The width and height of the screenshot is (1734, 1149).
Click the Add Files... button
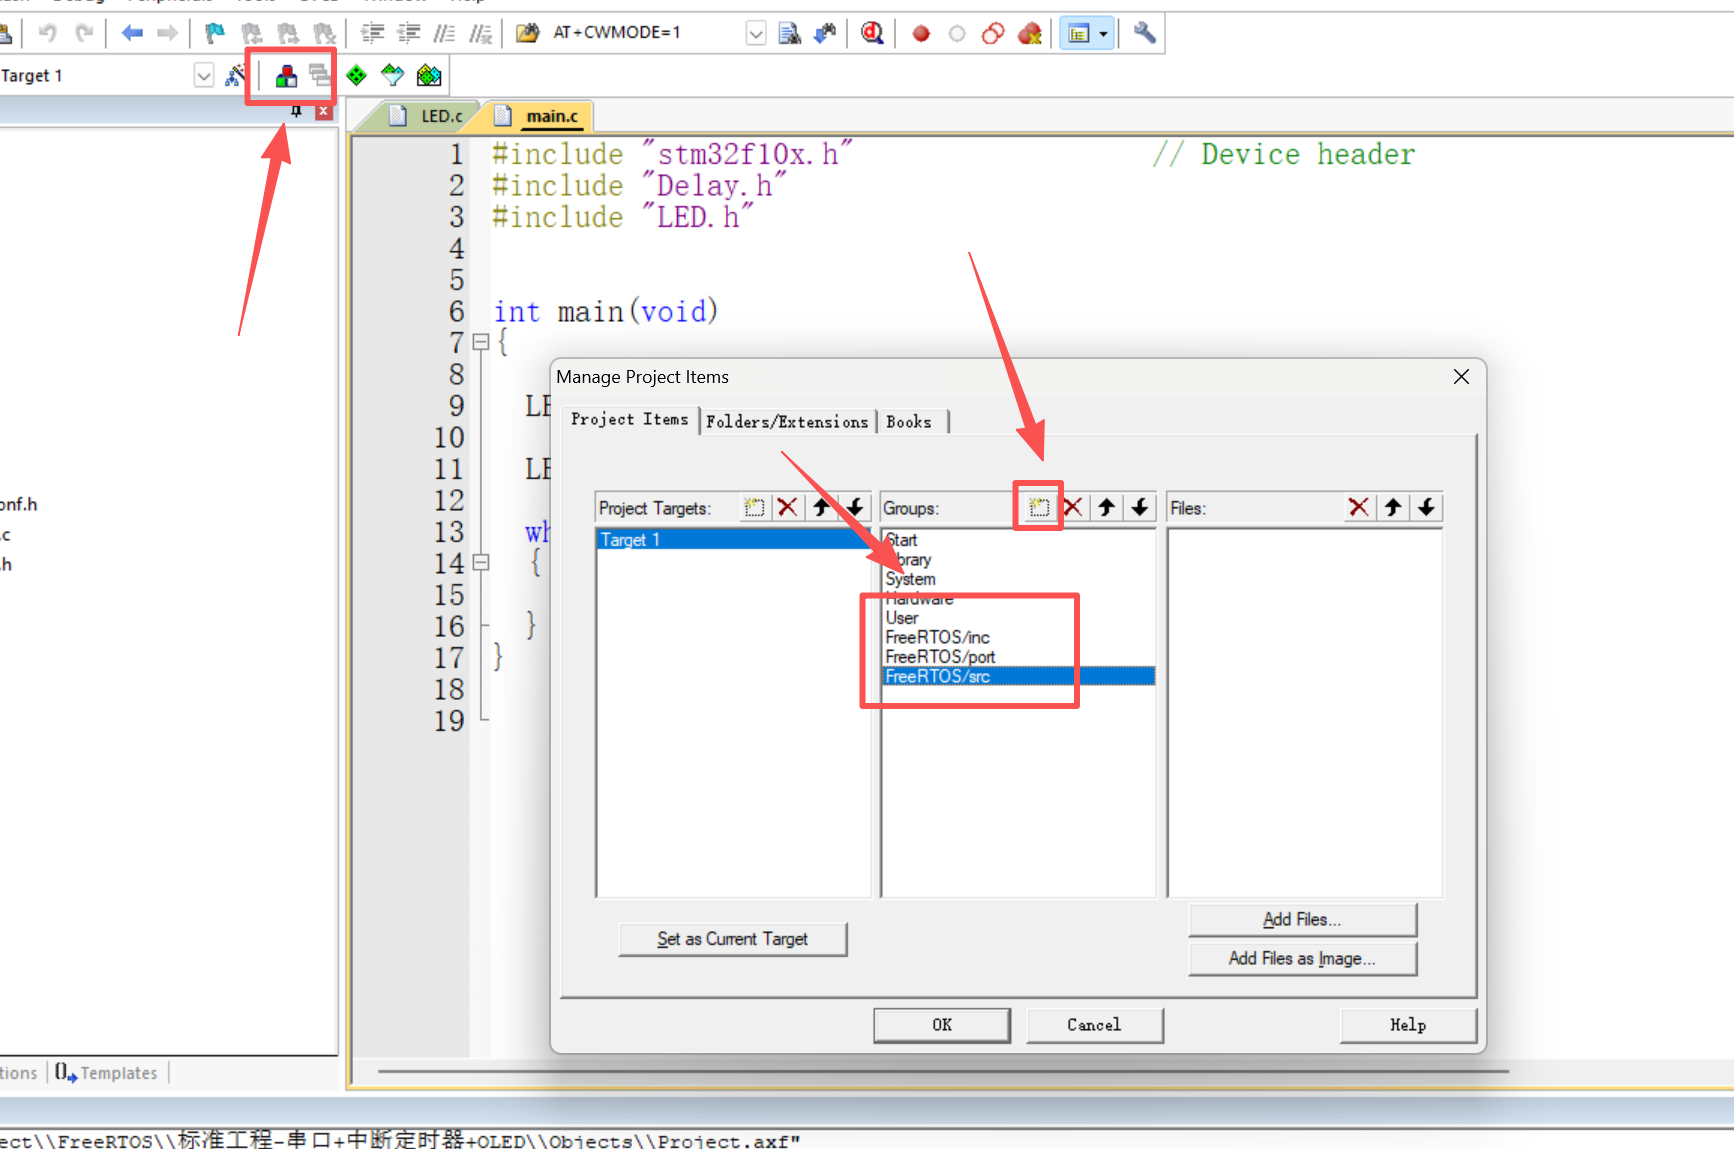1302,920
